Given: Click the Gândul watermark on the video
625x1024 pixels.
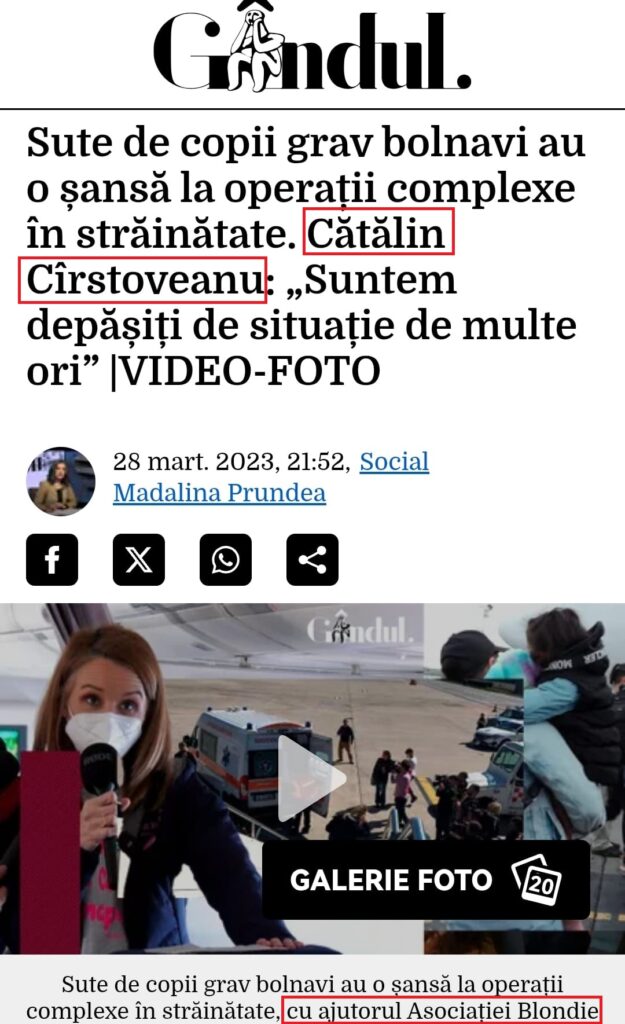Looking at the screenshot, I should tap(359, 628).
